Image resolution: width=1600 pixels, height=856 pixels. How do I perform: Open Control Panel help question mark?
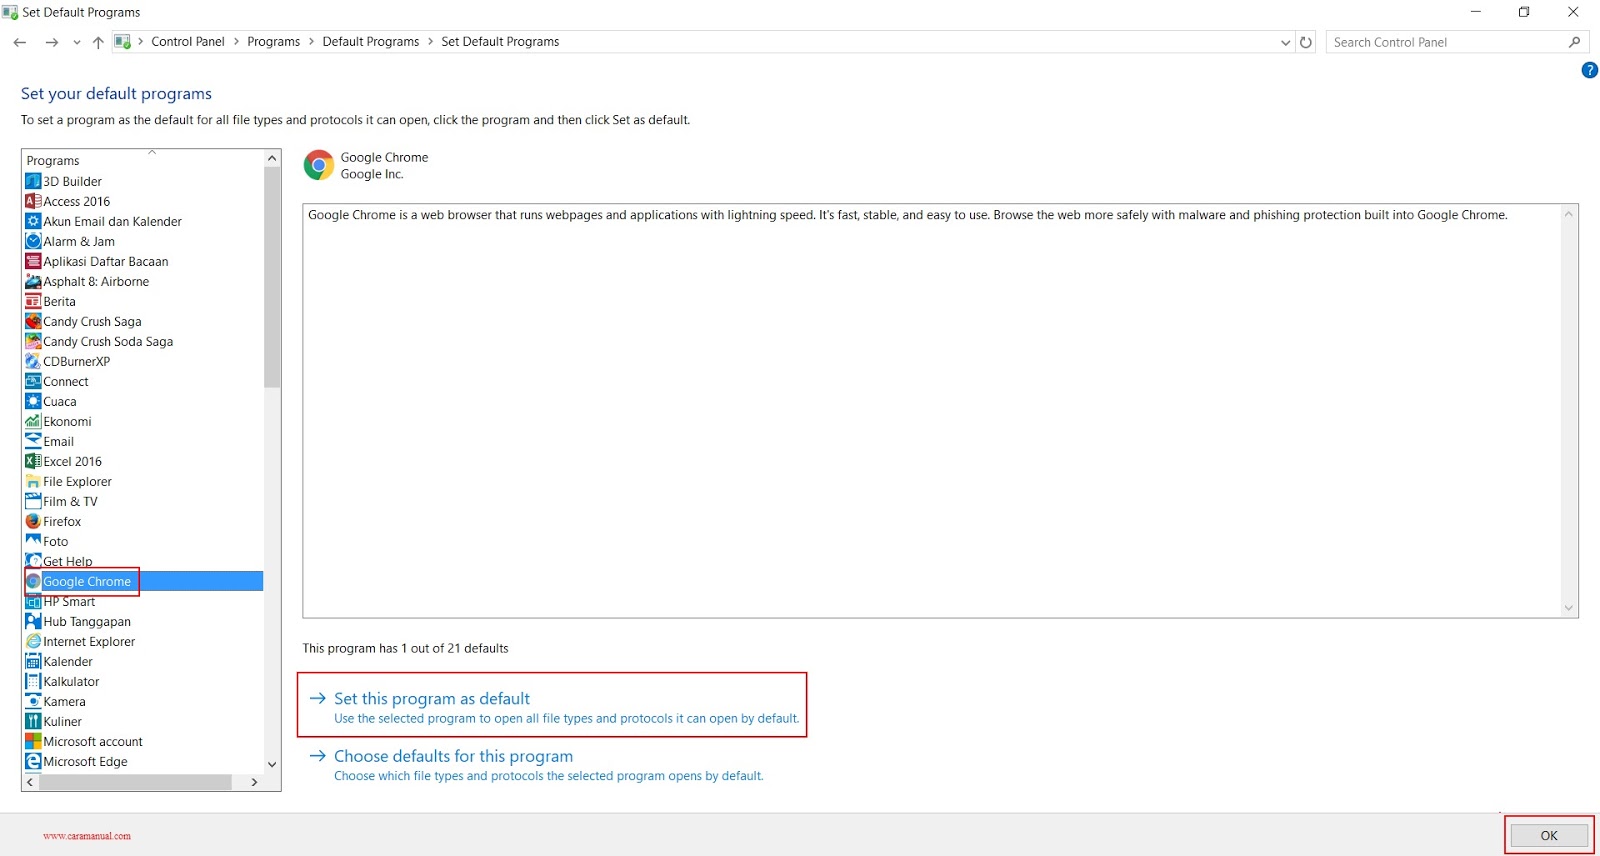click(x=1589, y=70)
